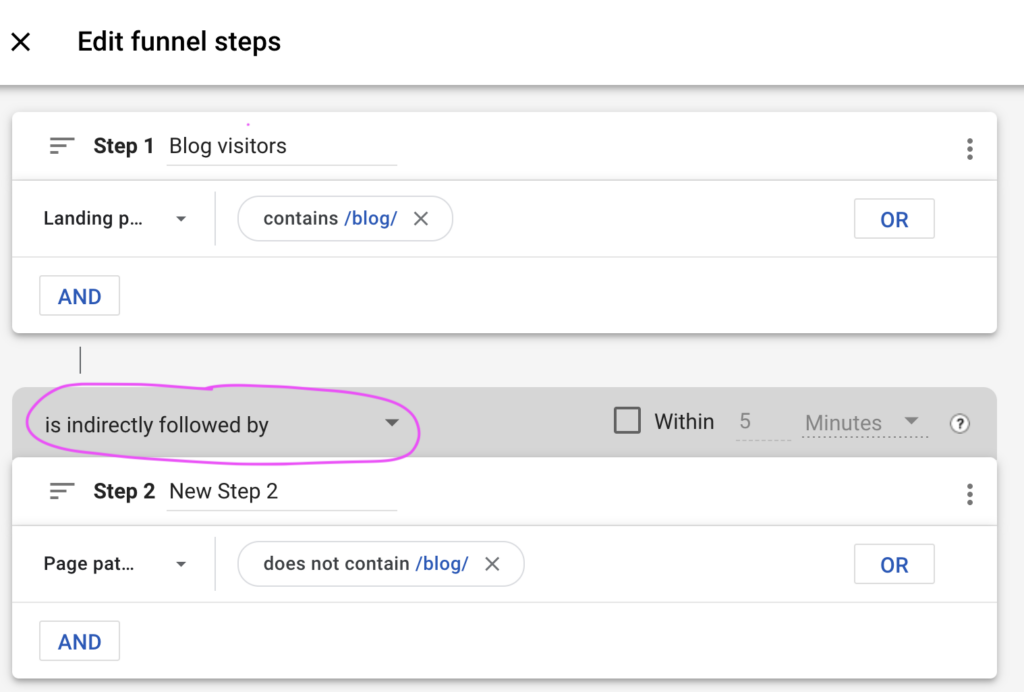Close the Edit funnel steps panel

[x=21, y=41]
